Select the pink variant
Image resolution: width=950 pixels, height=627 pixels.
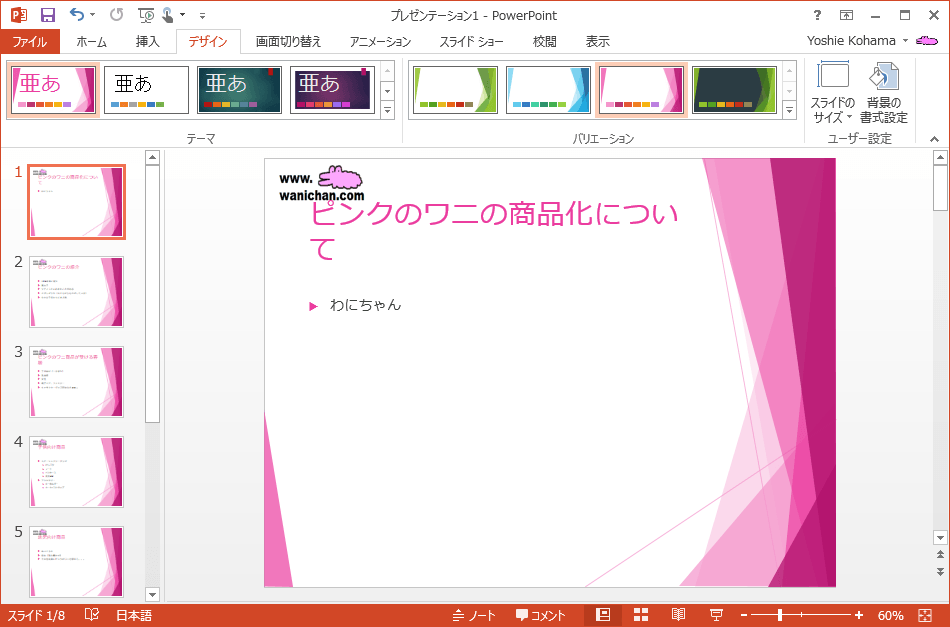[x=641, y=90]
